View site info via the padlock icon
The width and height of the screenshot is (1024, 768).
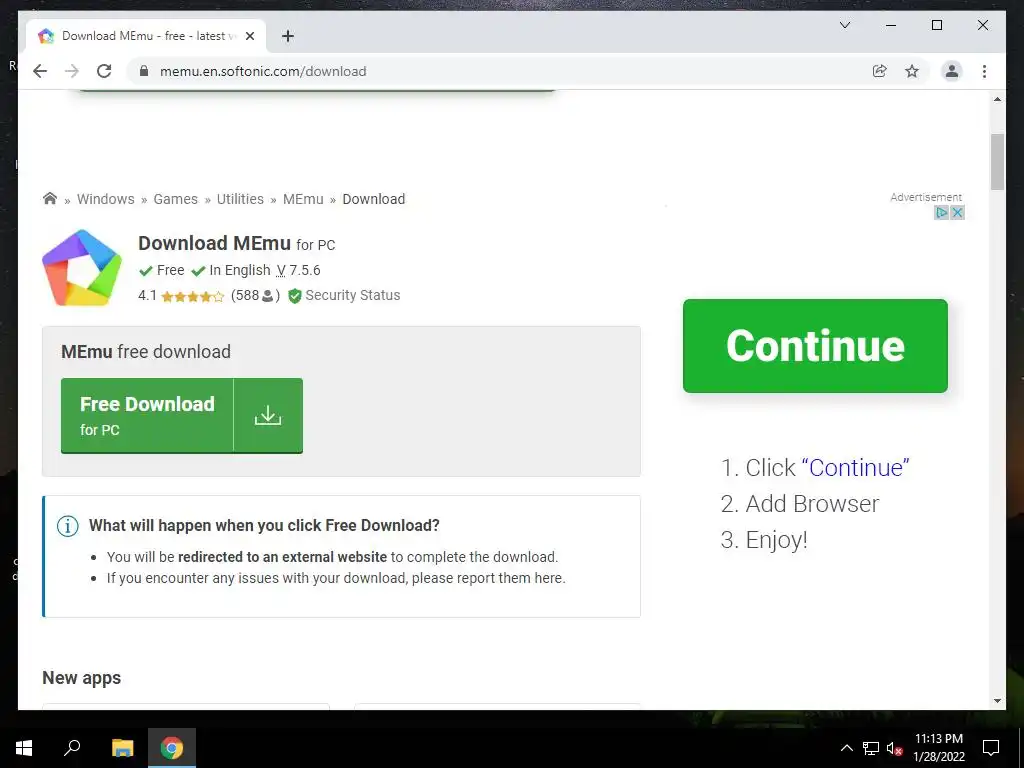144,71
